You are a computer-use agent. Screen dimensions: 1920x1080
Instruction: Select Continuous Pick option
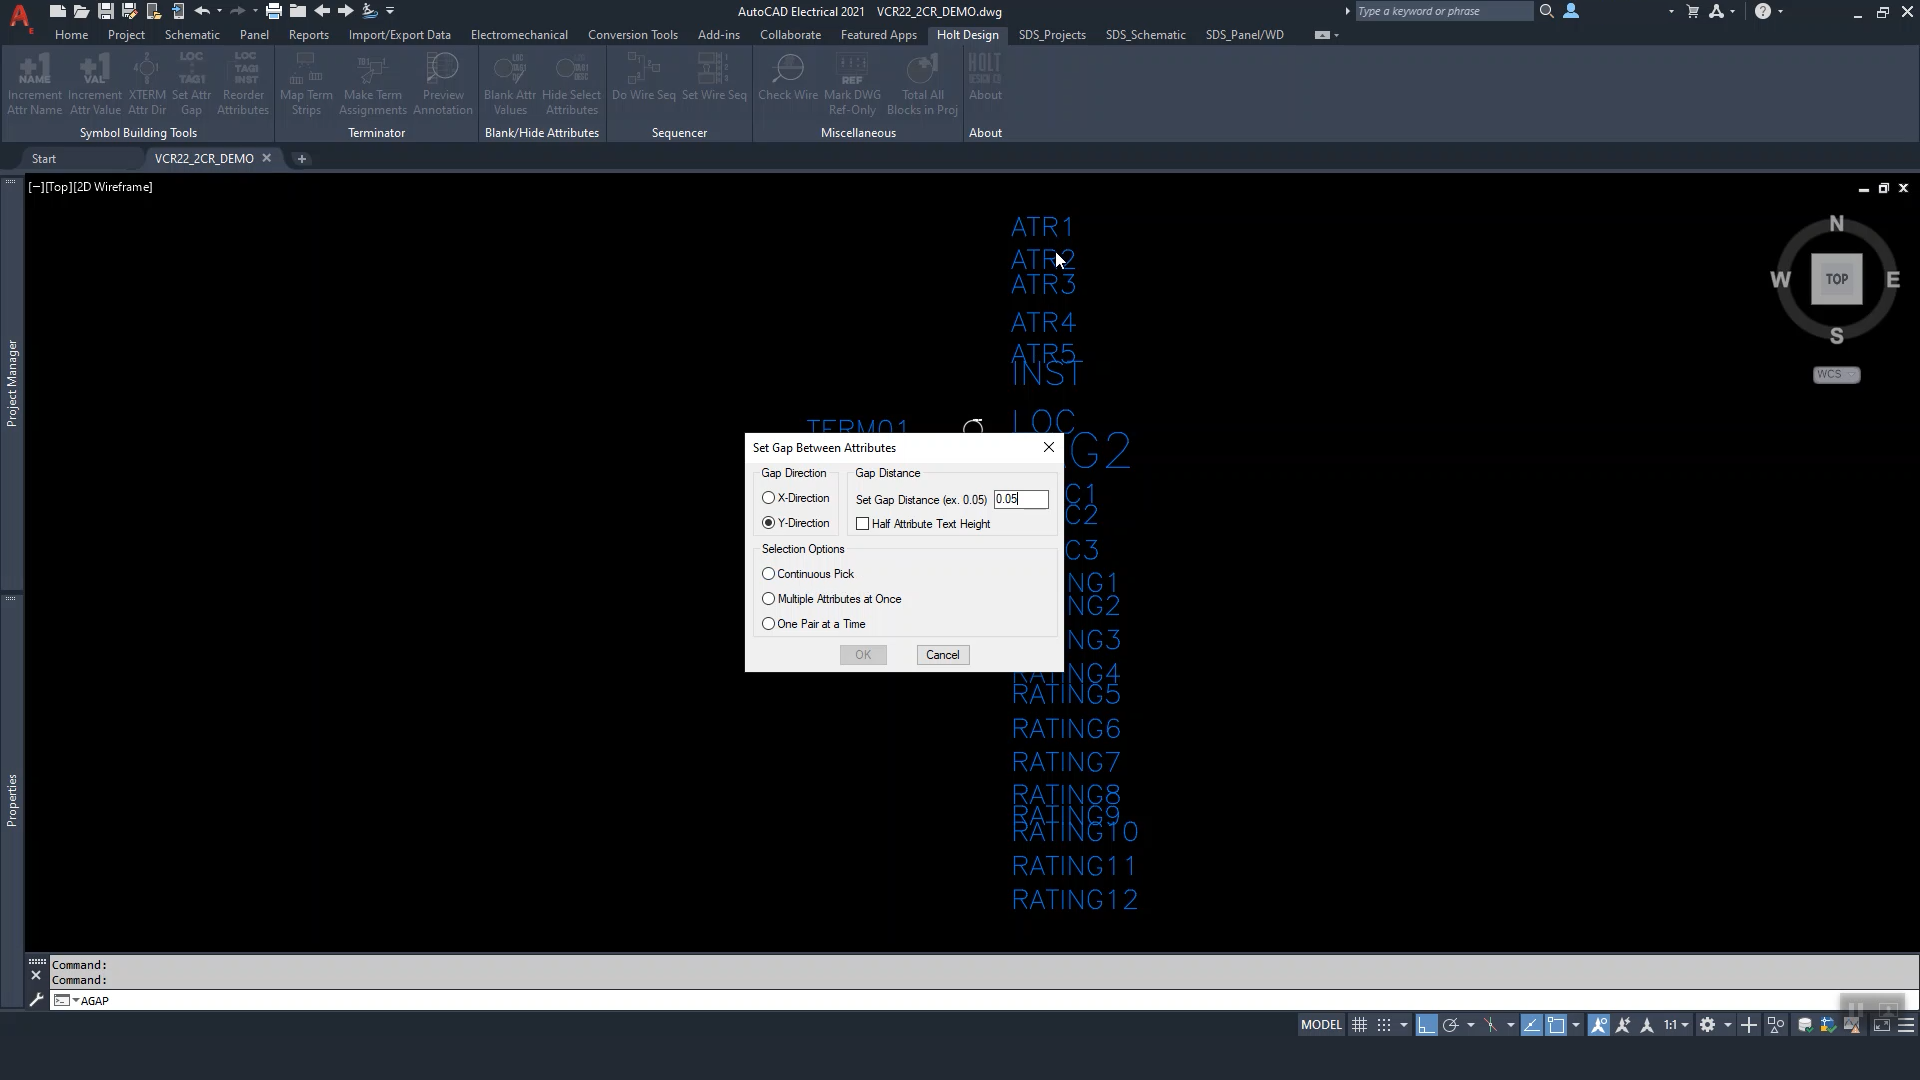click(x=768, y=574)
